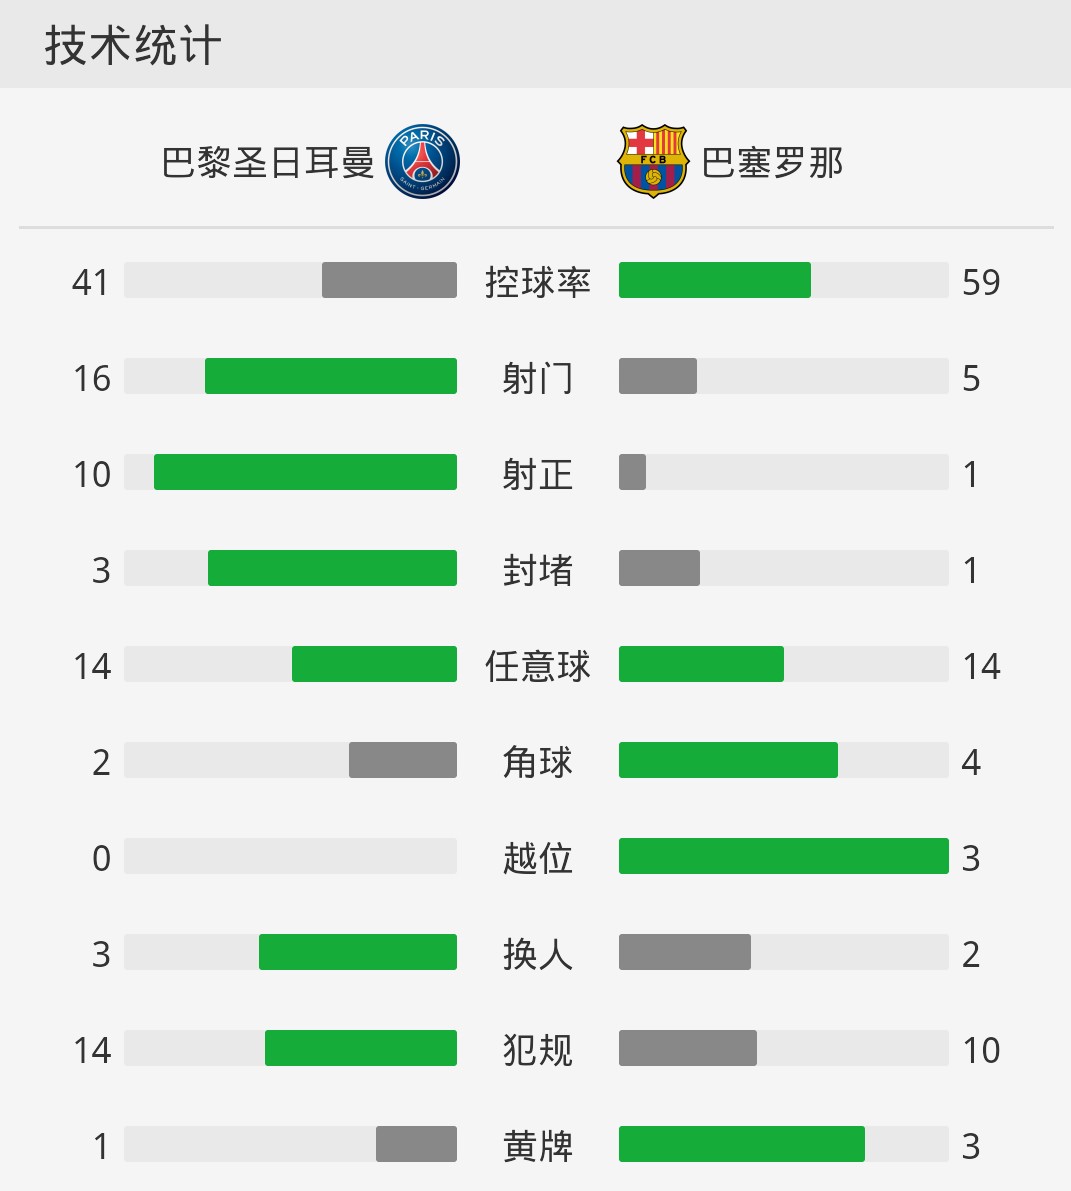Image resolution: width=1071 pixels, height=1191 pixels.
Task: Click Barcelona's green 4 corners bar
Action: (x=728, y=760)
